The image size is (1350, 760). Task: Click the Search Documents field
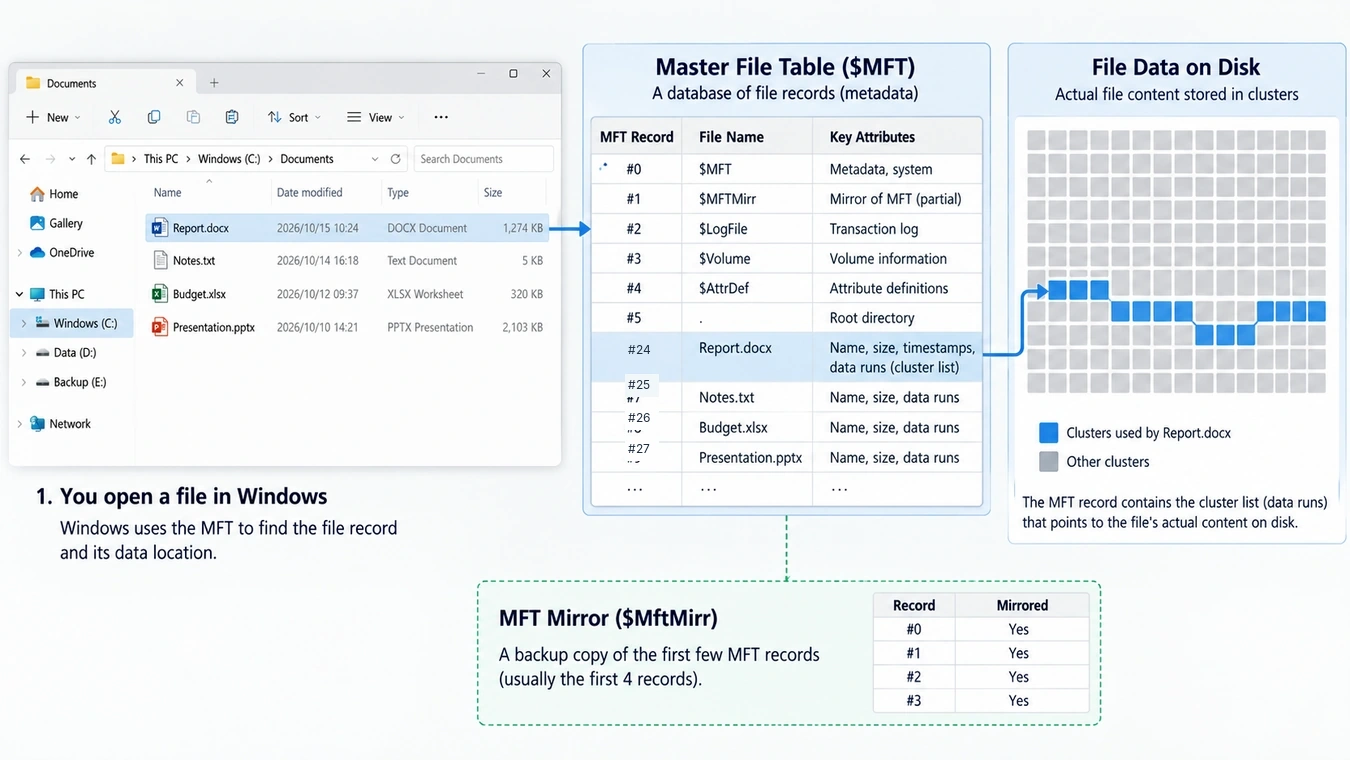click(484, 159)
